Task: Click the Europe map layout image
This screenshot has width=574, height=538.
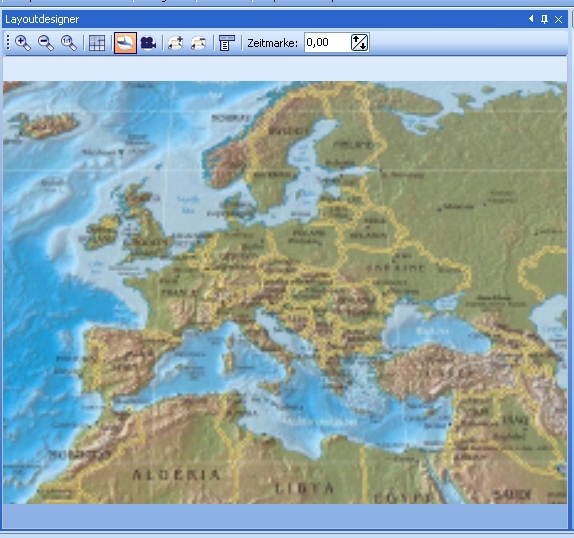Action: (x=285, y=292)
